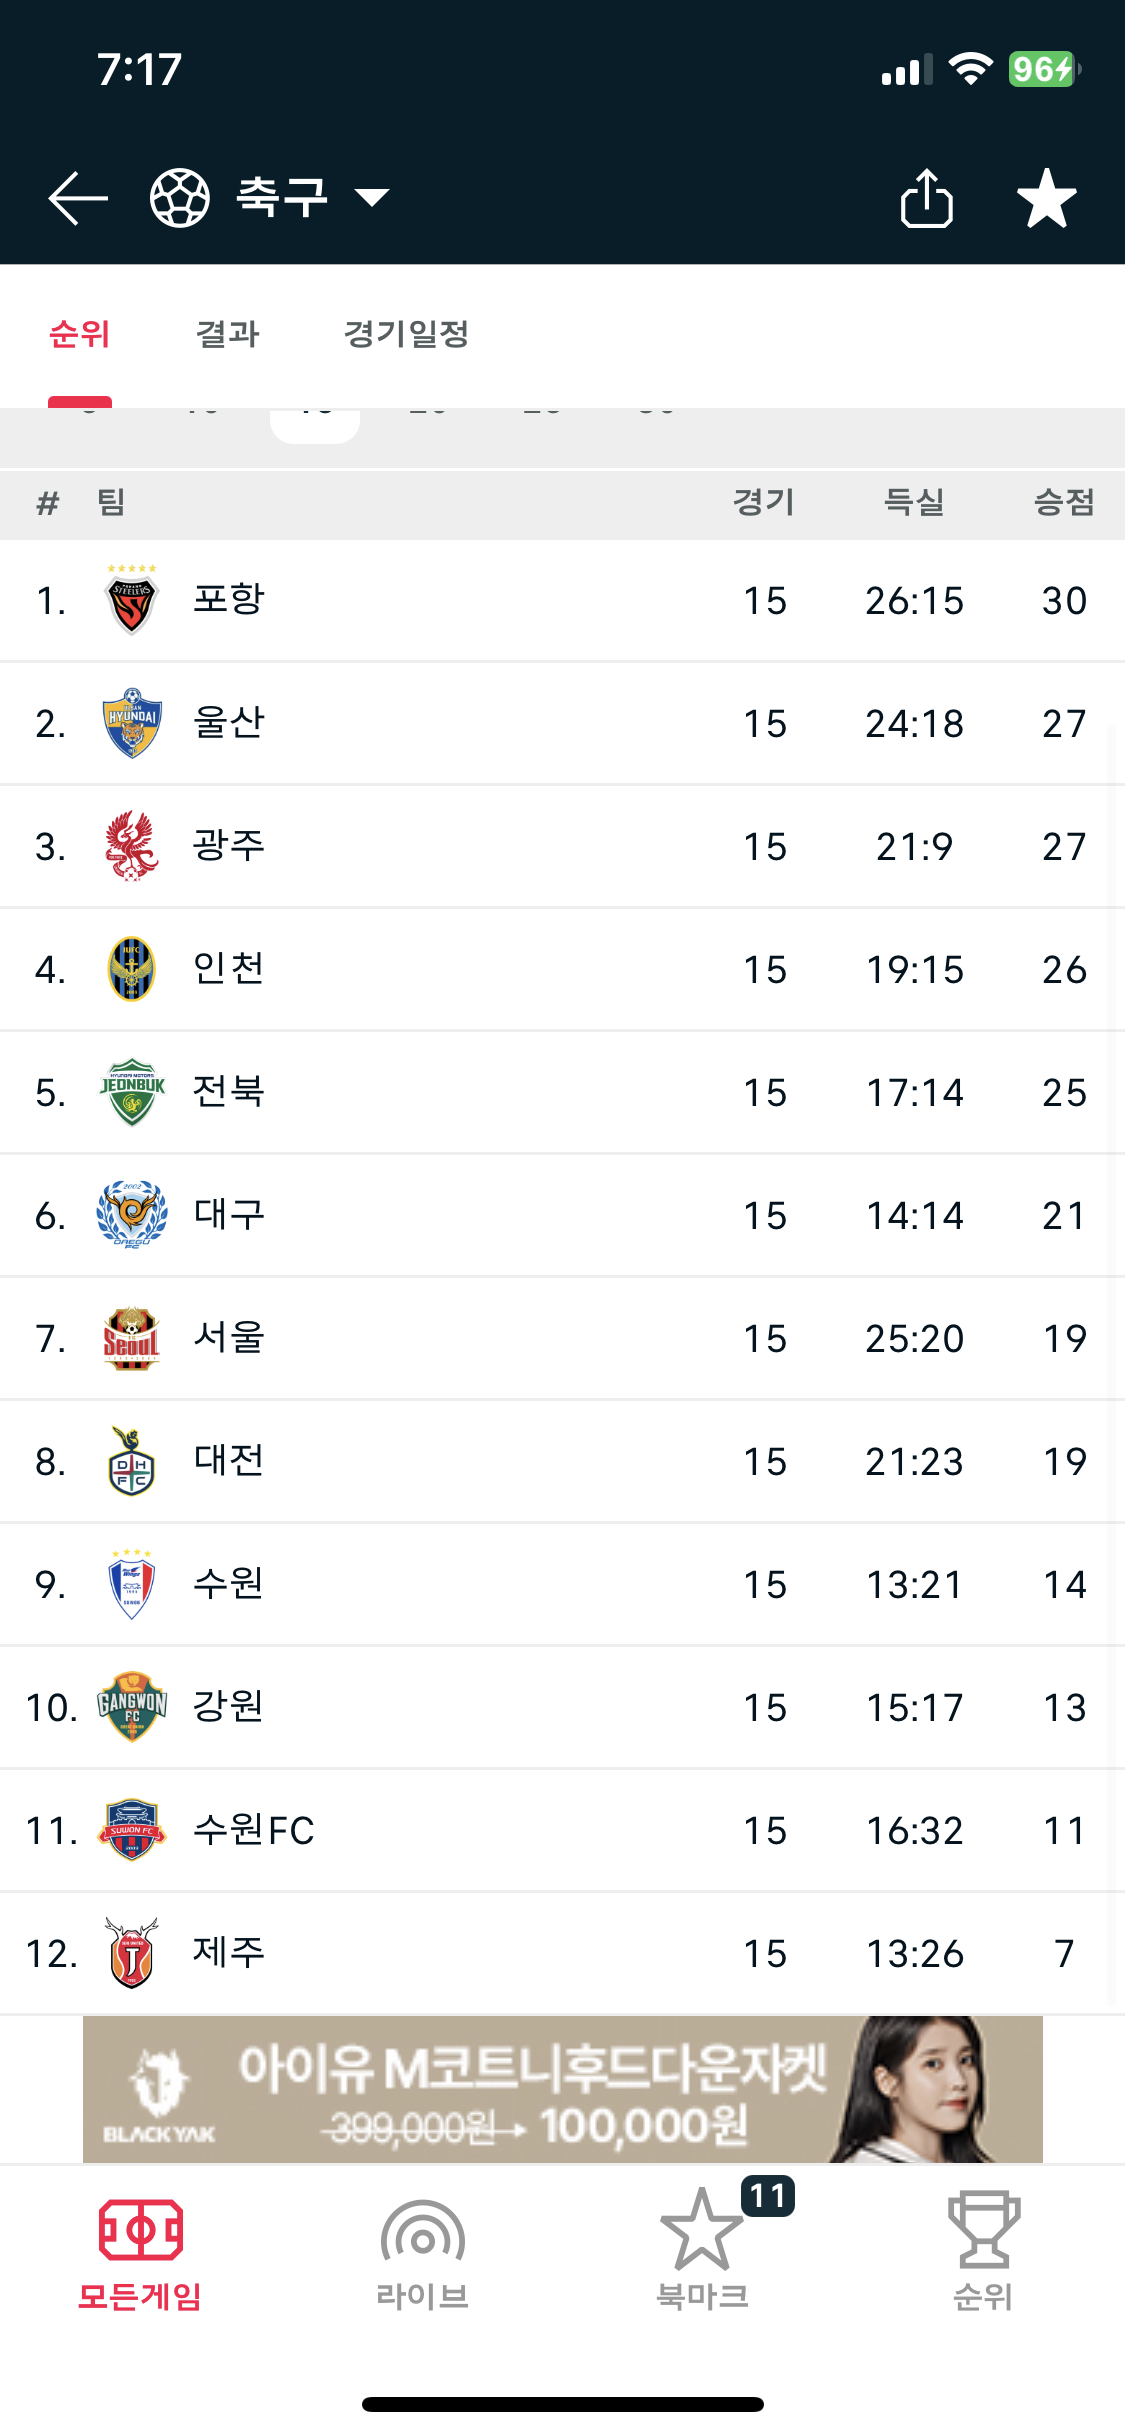Open 순위 trophy in bottom navigation
Viewport: 1125px width, 2436px height.
(984, 2255)
